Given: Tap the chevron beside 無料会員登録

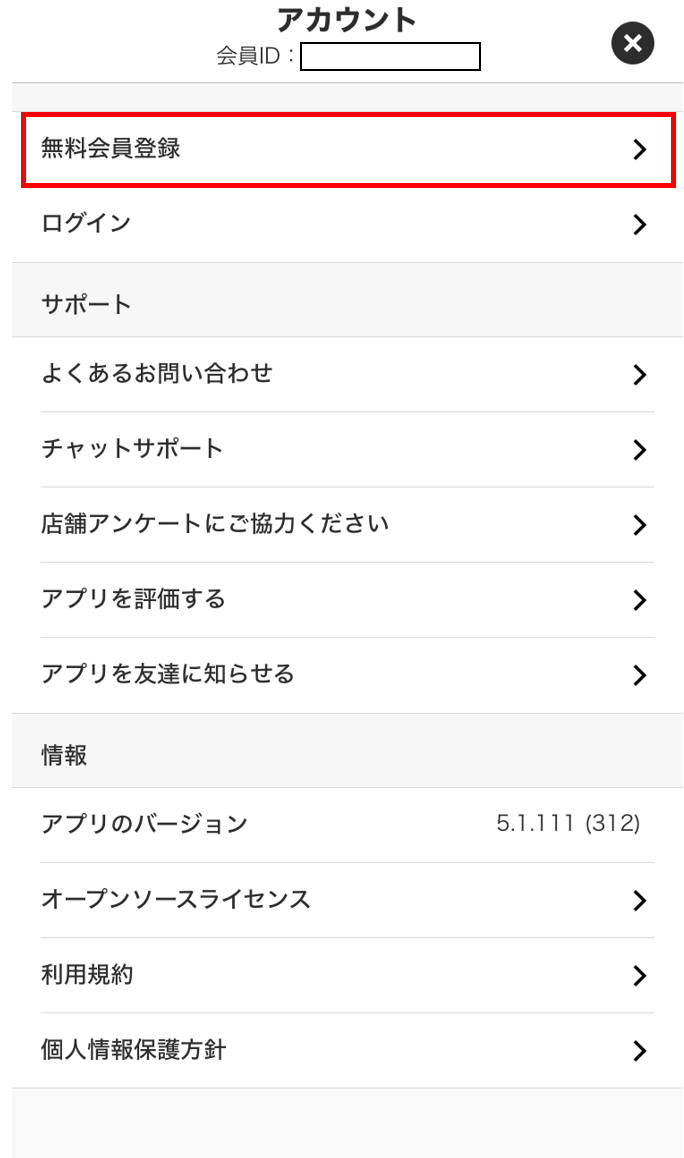Looking at the screenshot, I should pyautogui.click(x=640, y=150).
